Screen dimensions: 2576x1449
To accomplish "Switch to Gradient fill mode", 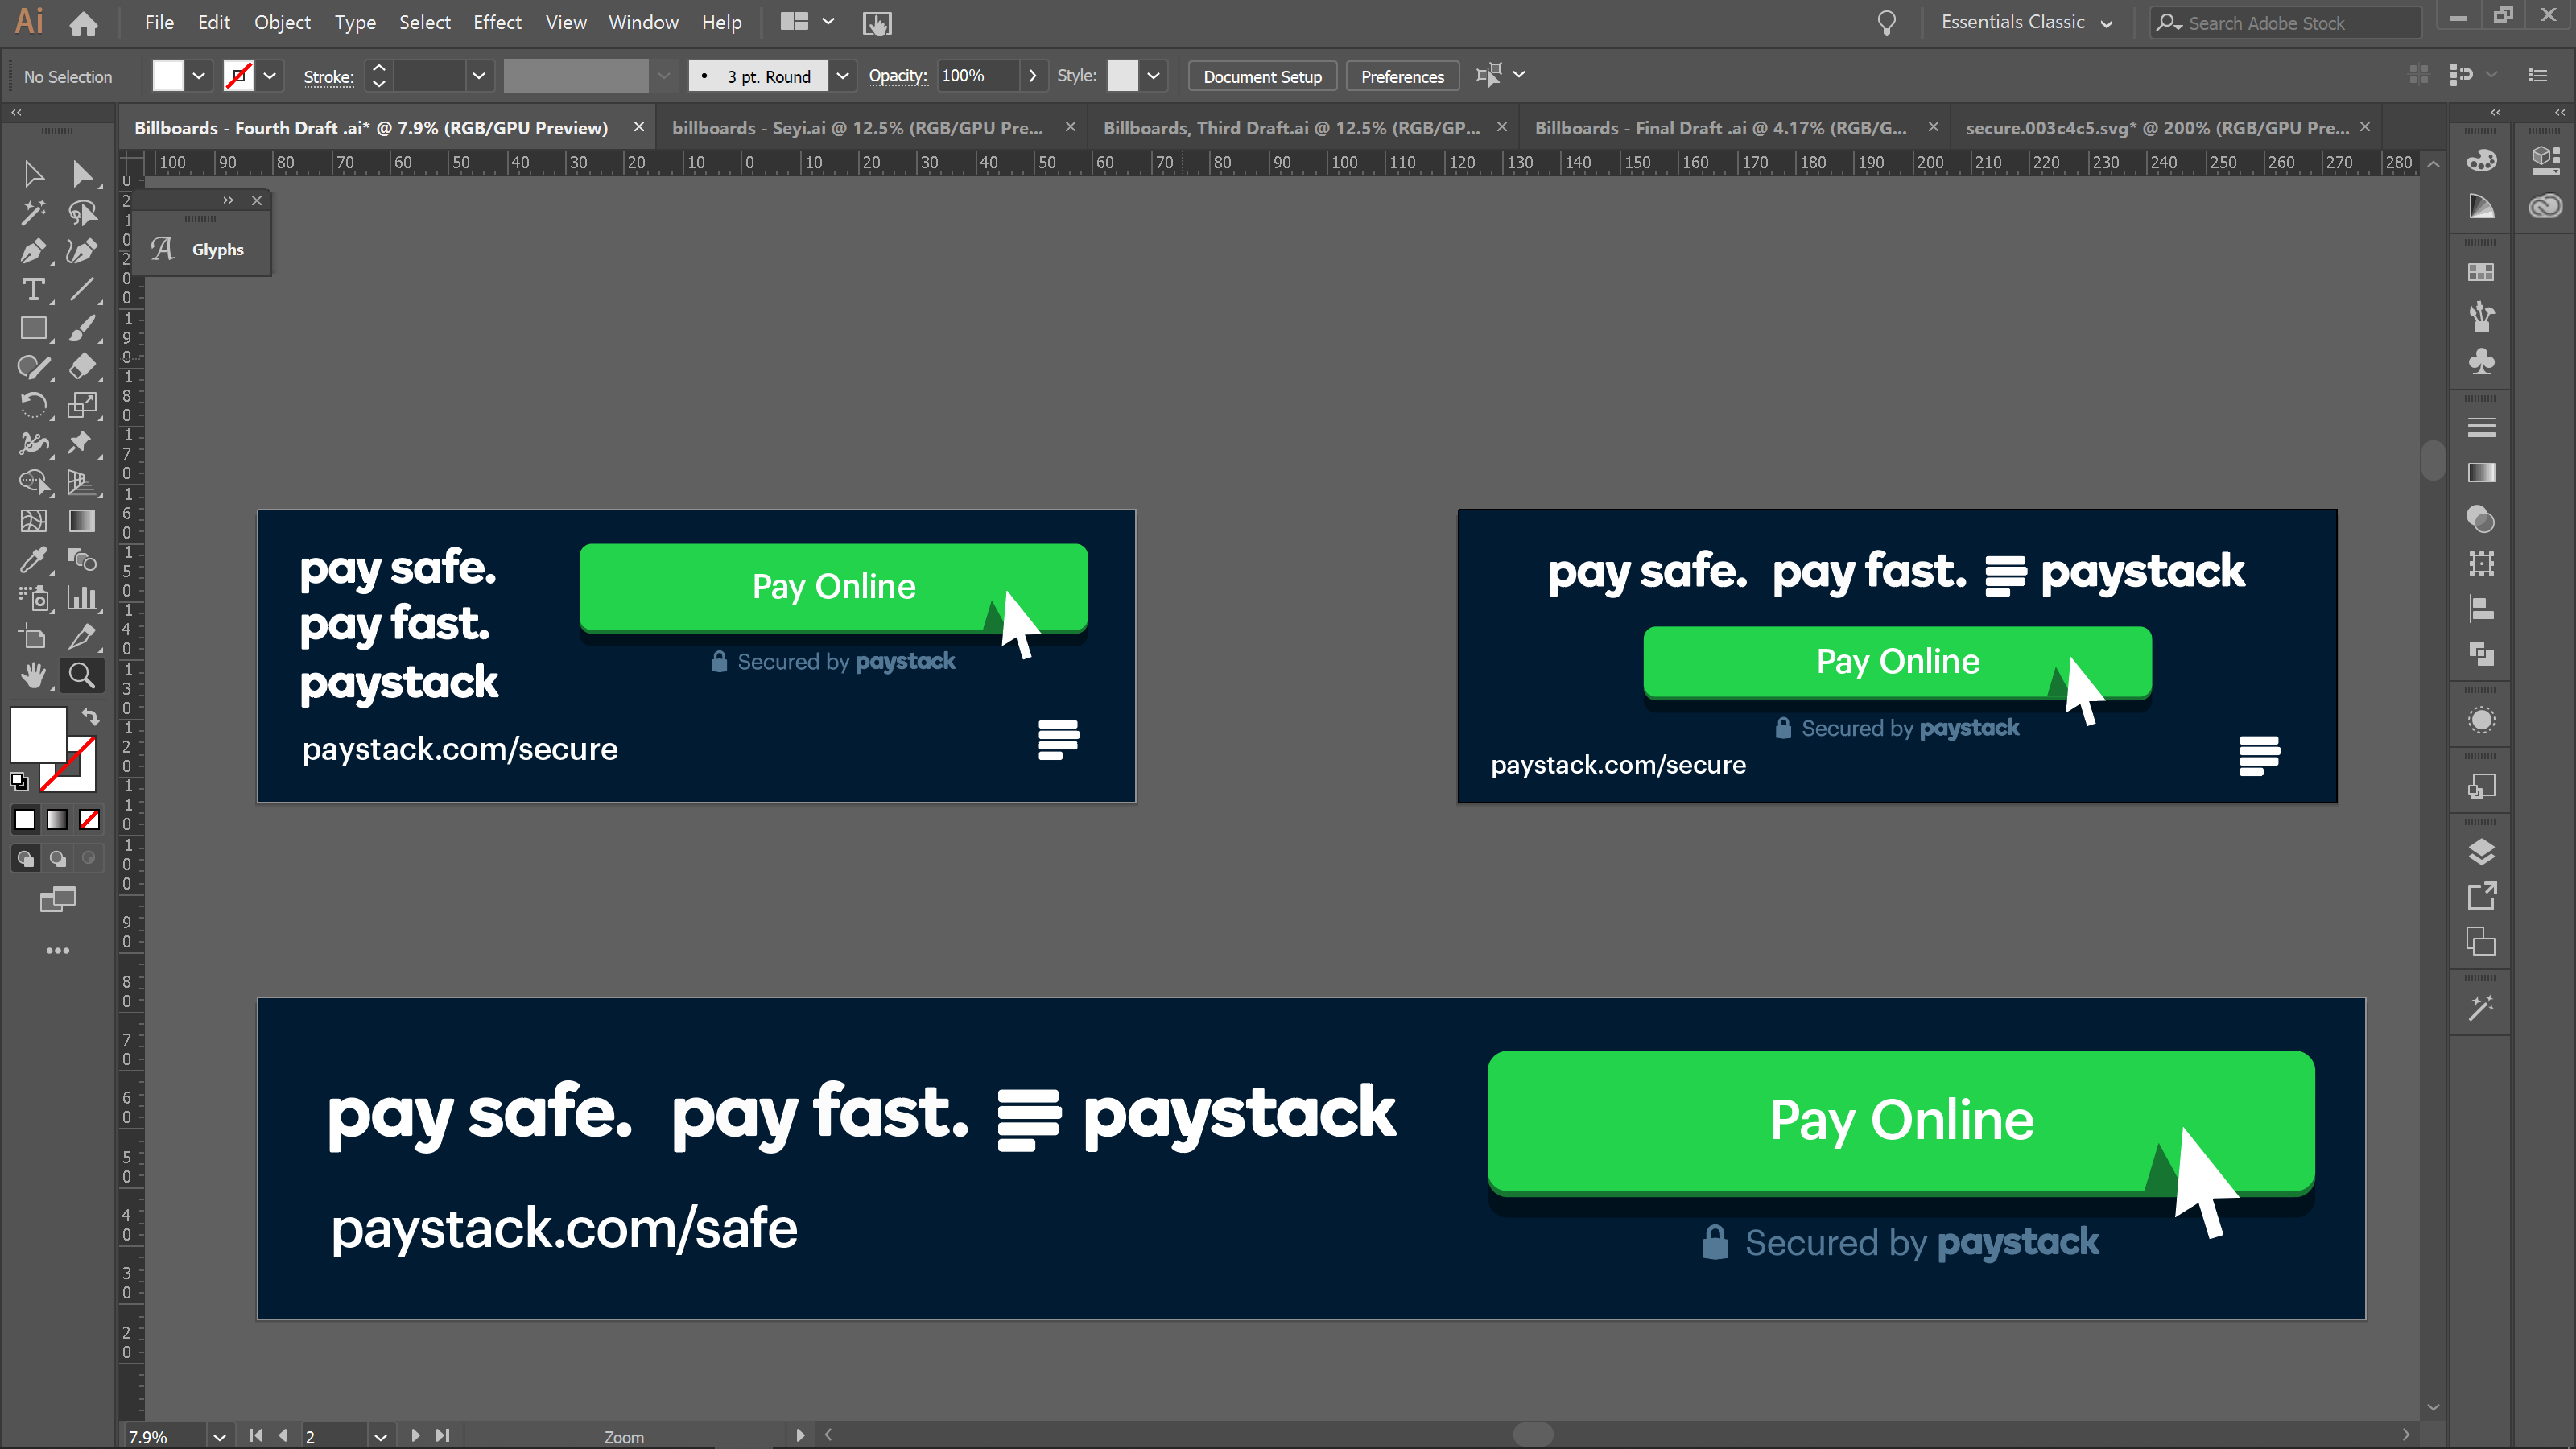I will pos(57,820).
